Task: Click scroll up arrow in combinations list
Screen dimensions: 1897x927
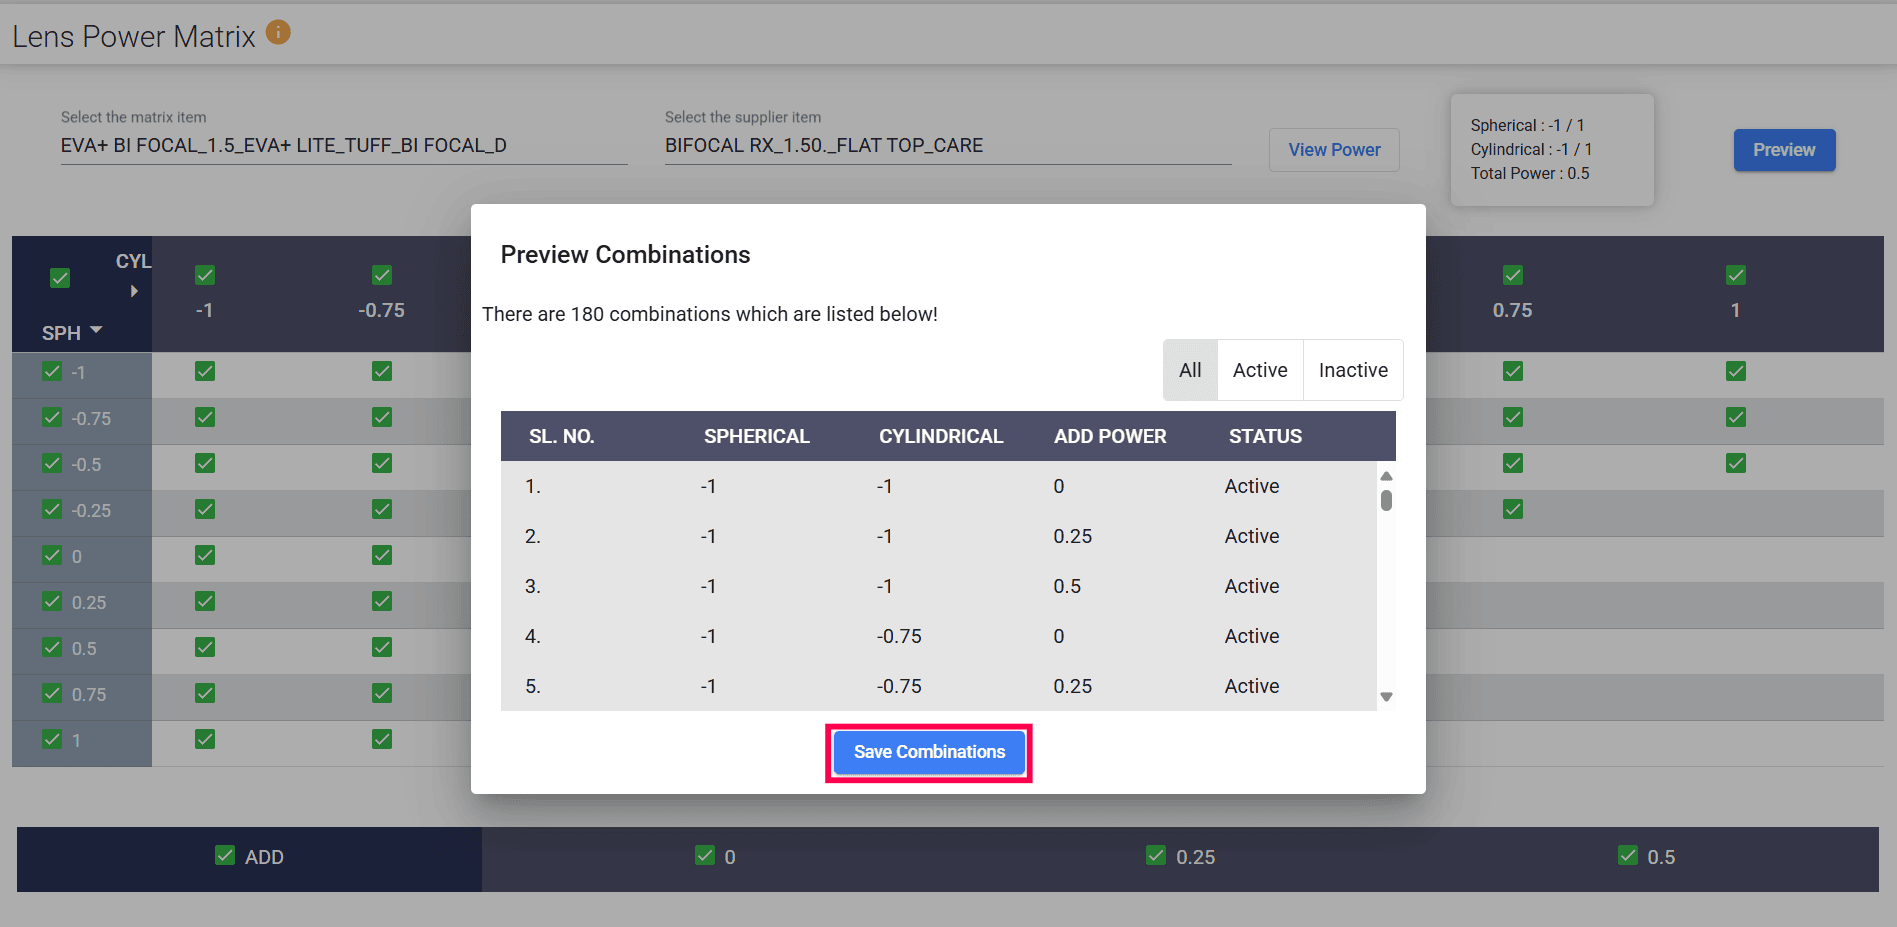Action: coord(1386,476)
